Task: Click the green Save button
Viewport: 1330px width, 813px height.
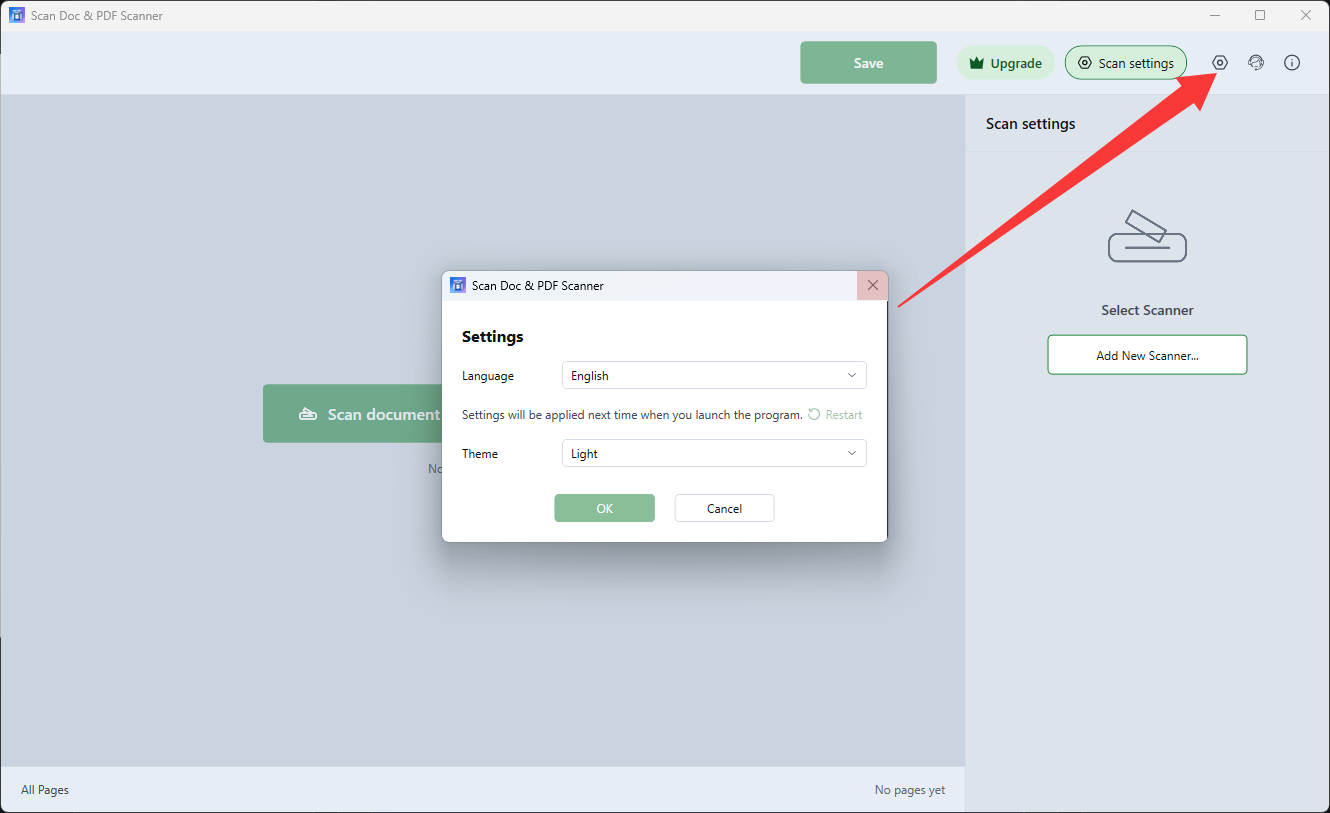Action: [868, 63]
